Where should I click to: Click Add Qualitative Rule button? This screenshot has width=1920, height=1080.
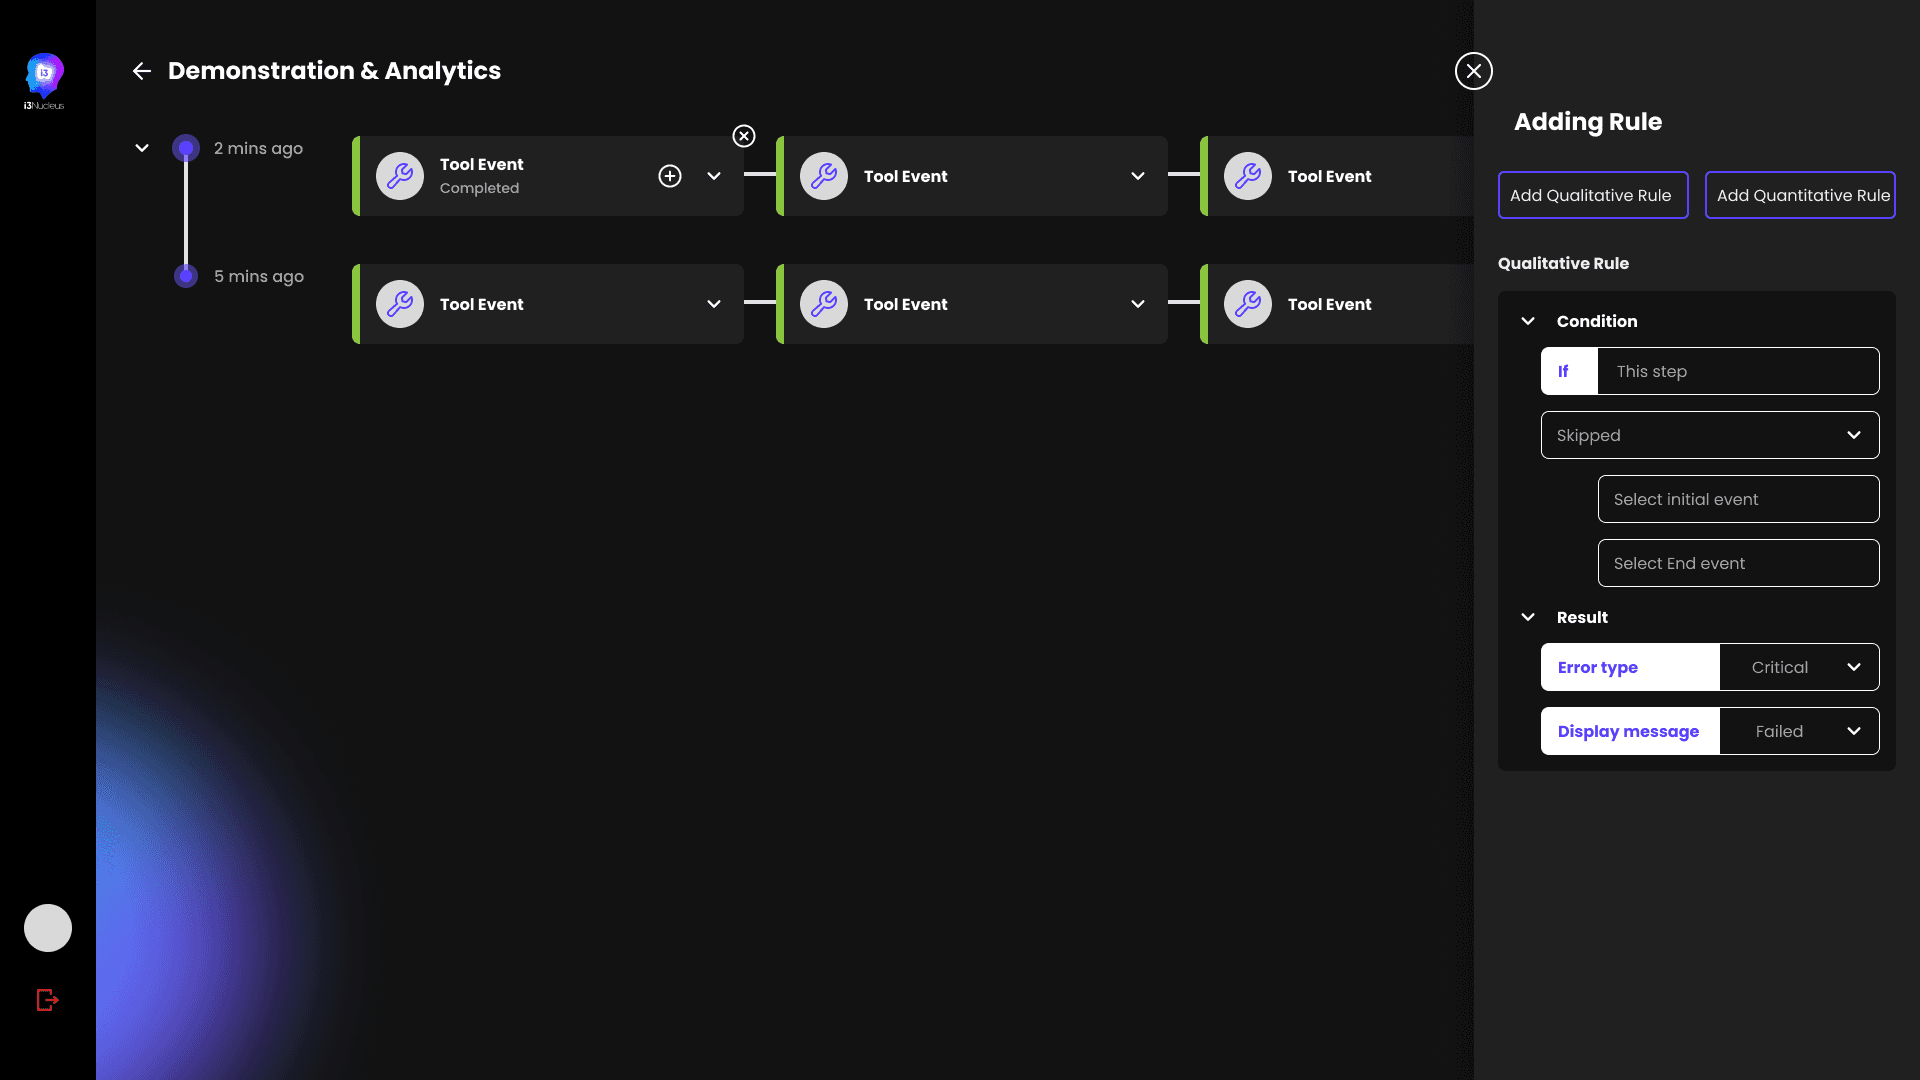tap(1593, 195)
